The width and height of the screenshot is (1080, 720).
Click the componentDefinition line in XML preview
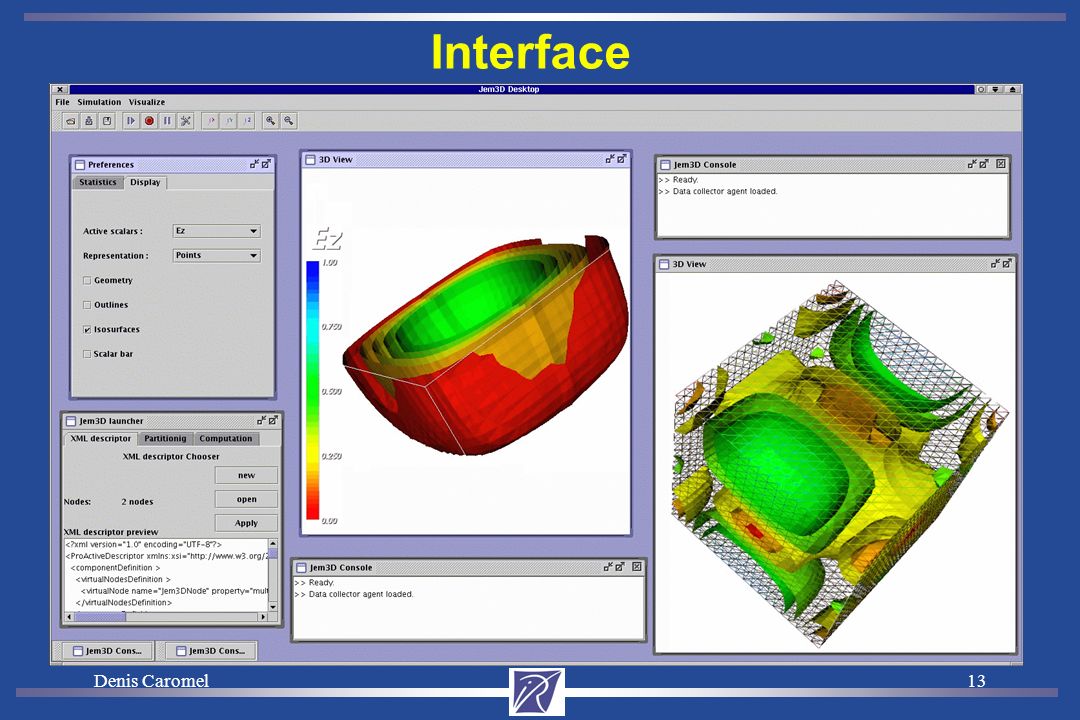click(x=115, y=568)
